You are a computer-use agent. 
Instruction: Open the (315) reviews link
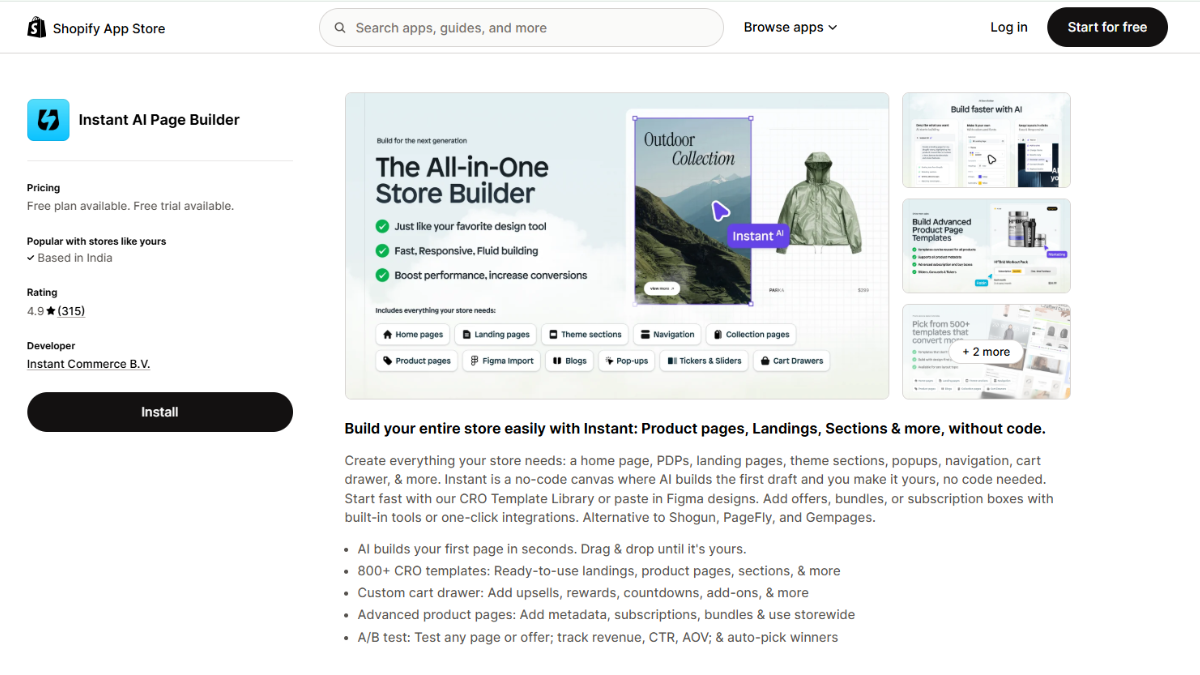pos(71,311)
